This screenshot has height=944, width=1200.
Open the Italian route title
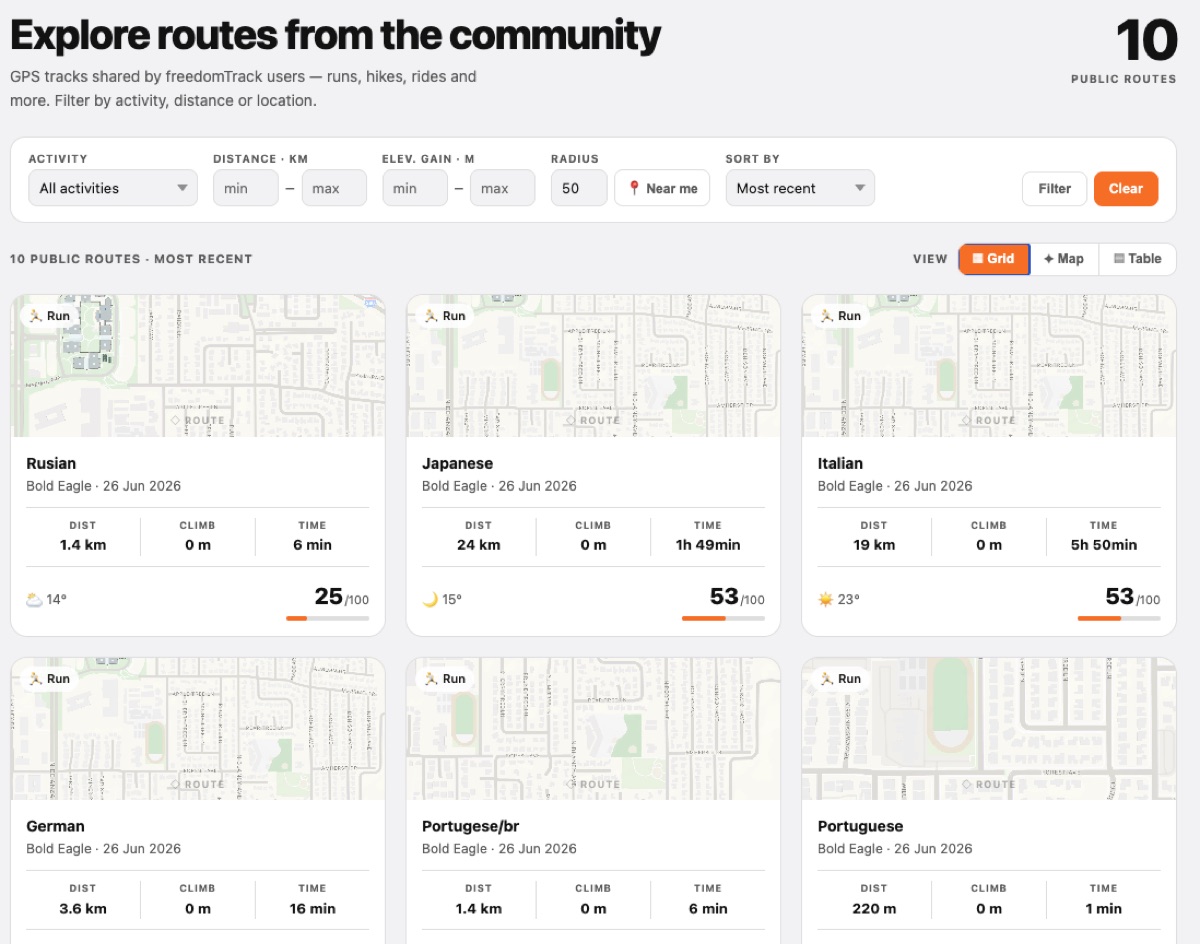(840, 463)
